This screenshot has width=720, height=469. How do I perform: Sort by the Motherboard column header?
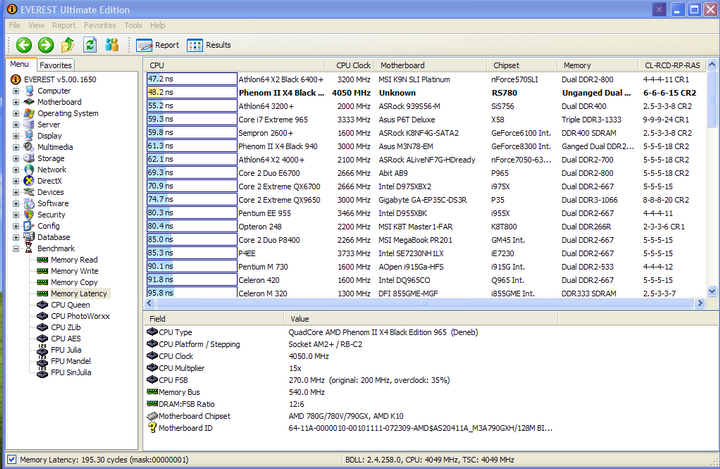coord(430,65)
